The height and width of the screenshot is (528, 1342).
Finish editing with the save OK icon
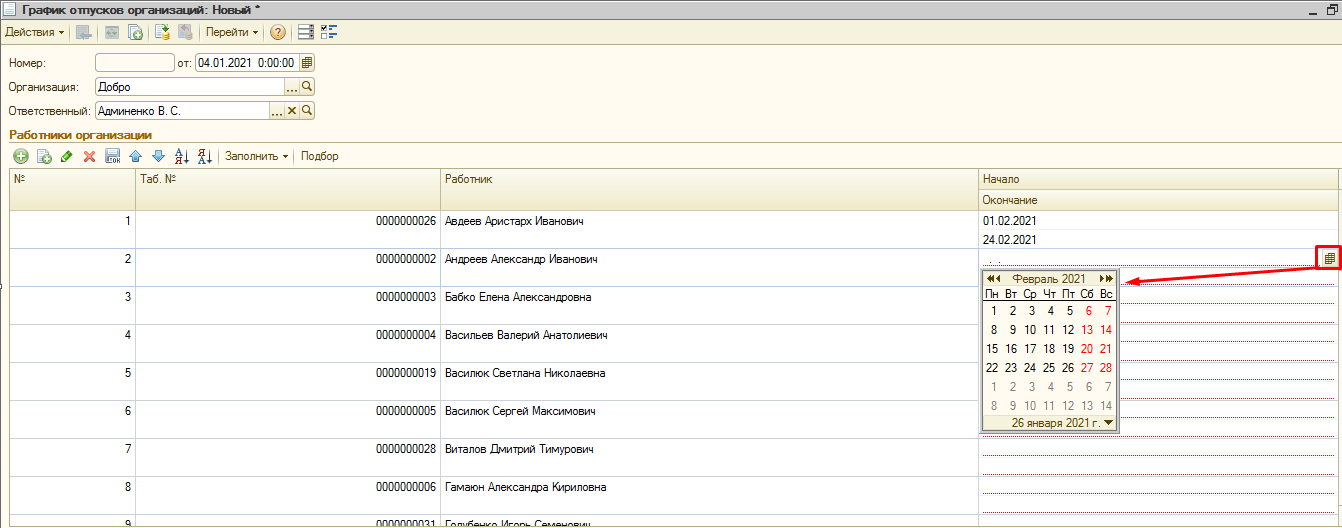(112, 156)
